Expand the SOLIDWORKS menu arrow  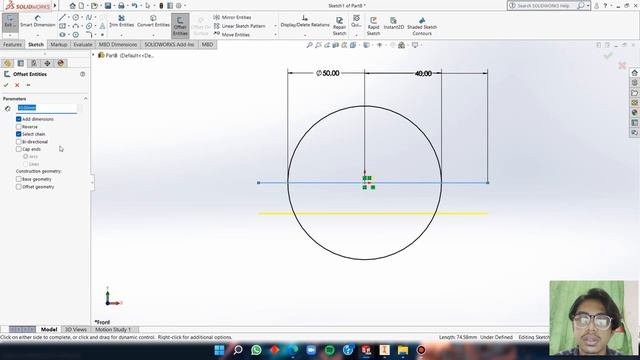coord(55,6)
